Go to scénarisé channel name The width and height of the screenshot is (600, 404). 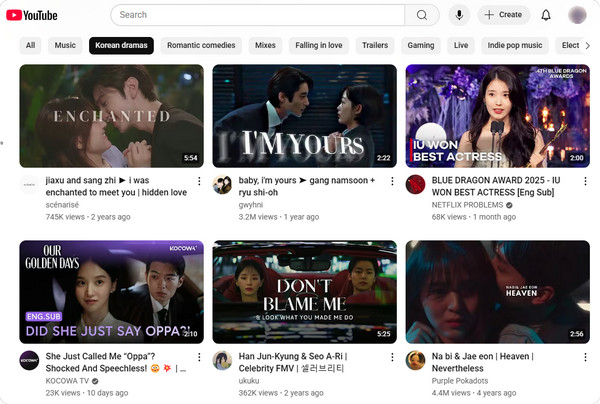(x=62, y=205)
